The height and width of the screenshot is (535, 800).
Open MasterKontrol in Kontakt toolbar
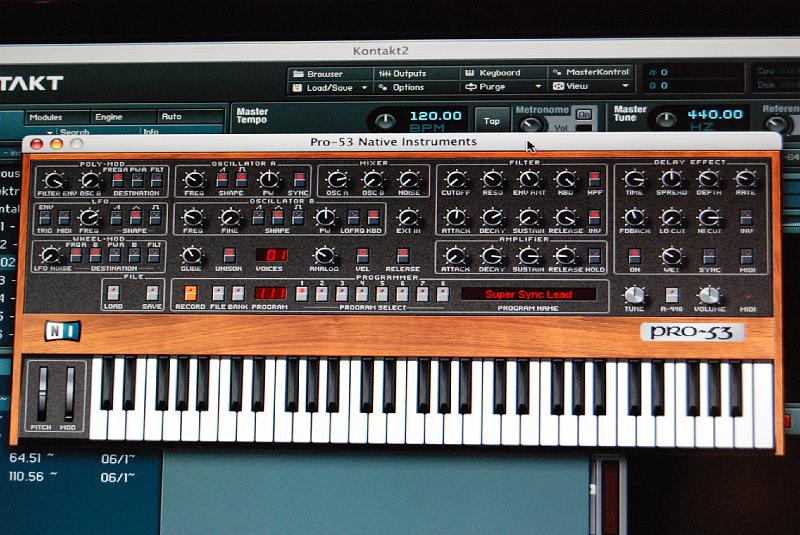tap(591, 72)
